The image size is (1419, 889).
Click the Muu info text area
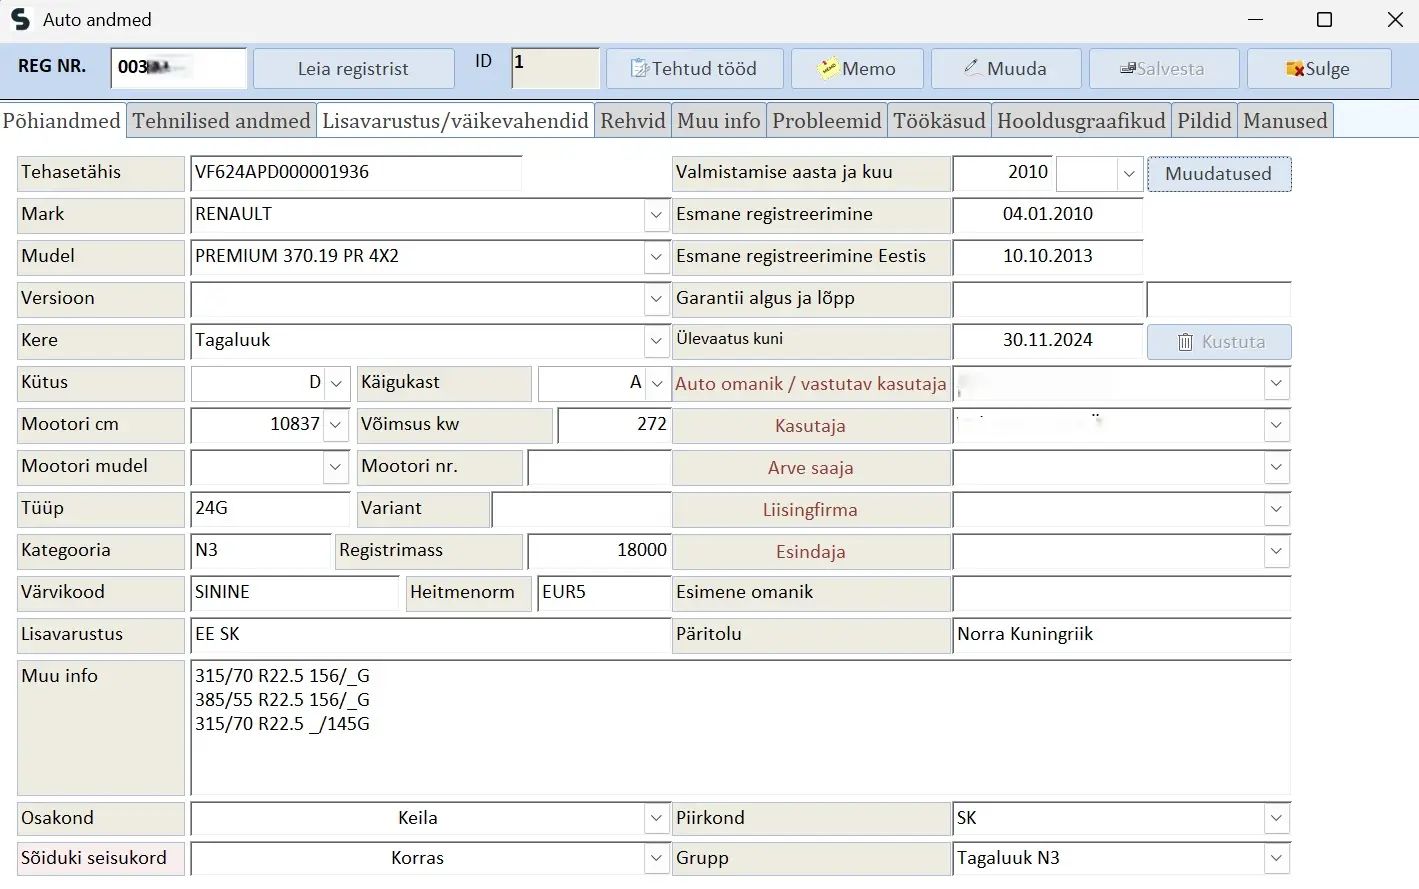click(x=740, y=728)
